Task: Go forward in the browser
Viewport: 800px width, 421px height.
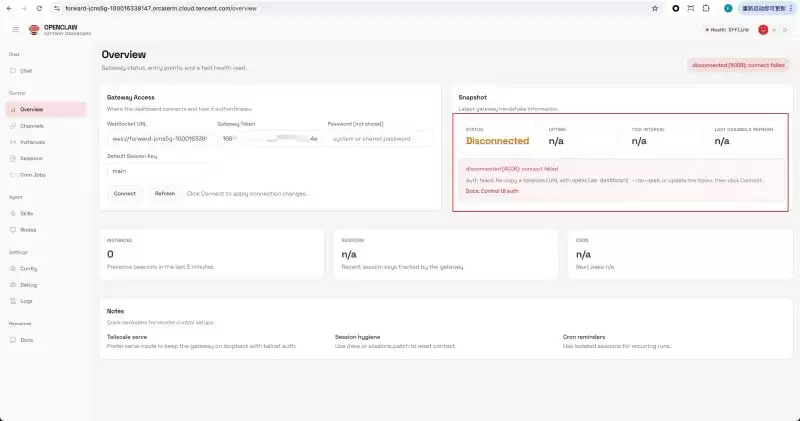Action: (24, 9)
